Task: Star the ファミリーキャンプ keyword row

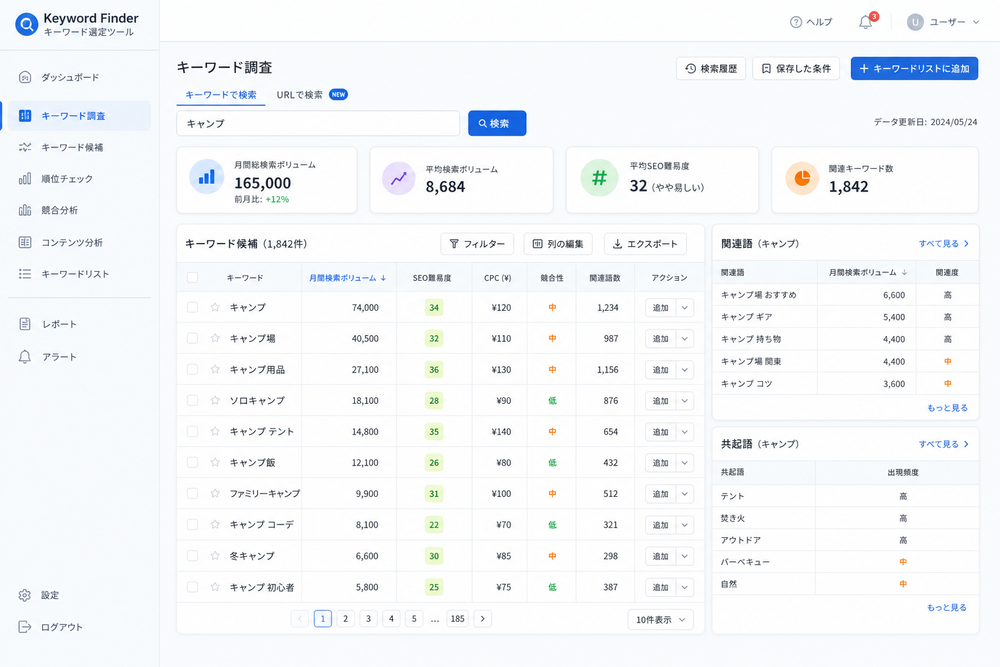Action: click(x=215, y=494)
